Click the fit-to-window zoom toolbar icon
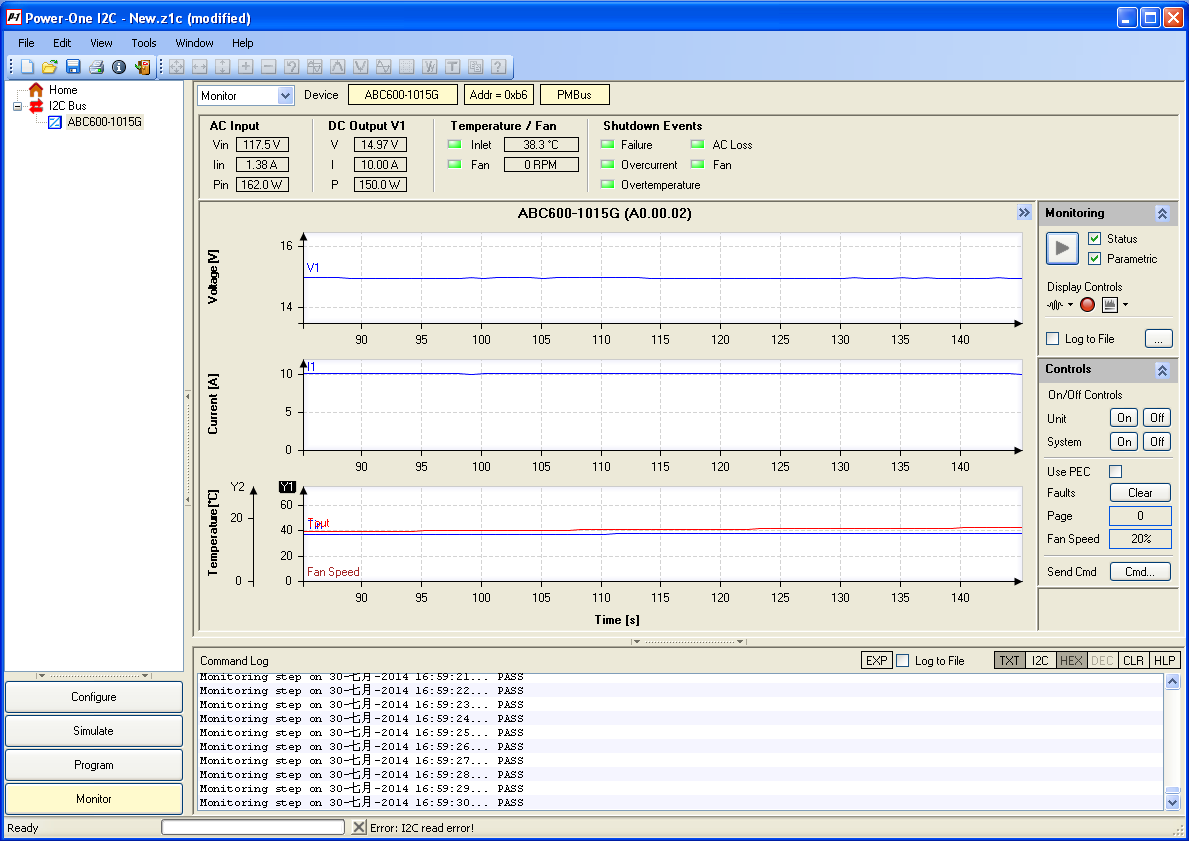The width and height of the screenshot is (1189, 841). point(176,66)
